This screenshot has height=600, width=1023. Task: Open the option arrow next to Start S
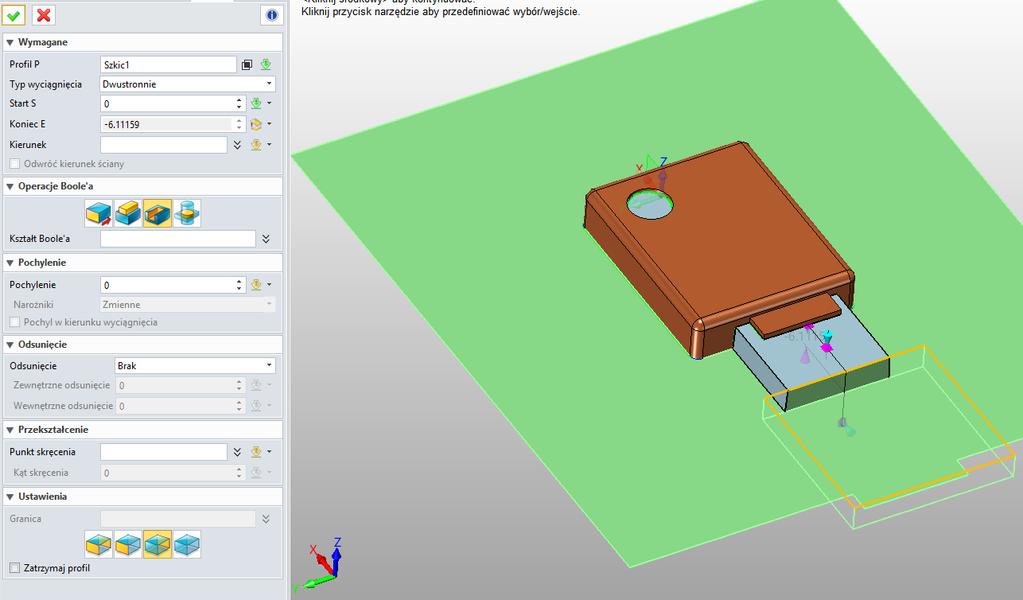pyautogui.click(x=269, y=104)
